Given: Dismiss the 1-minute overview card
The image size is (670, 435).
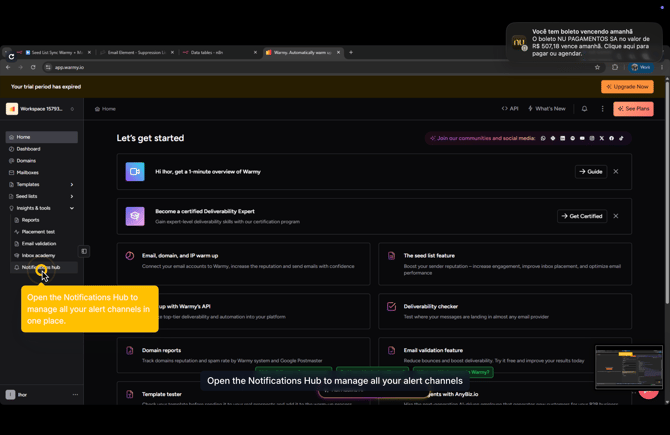Looking at the screenshot, I should [x=616, y=171].
